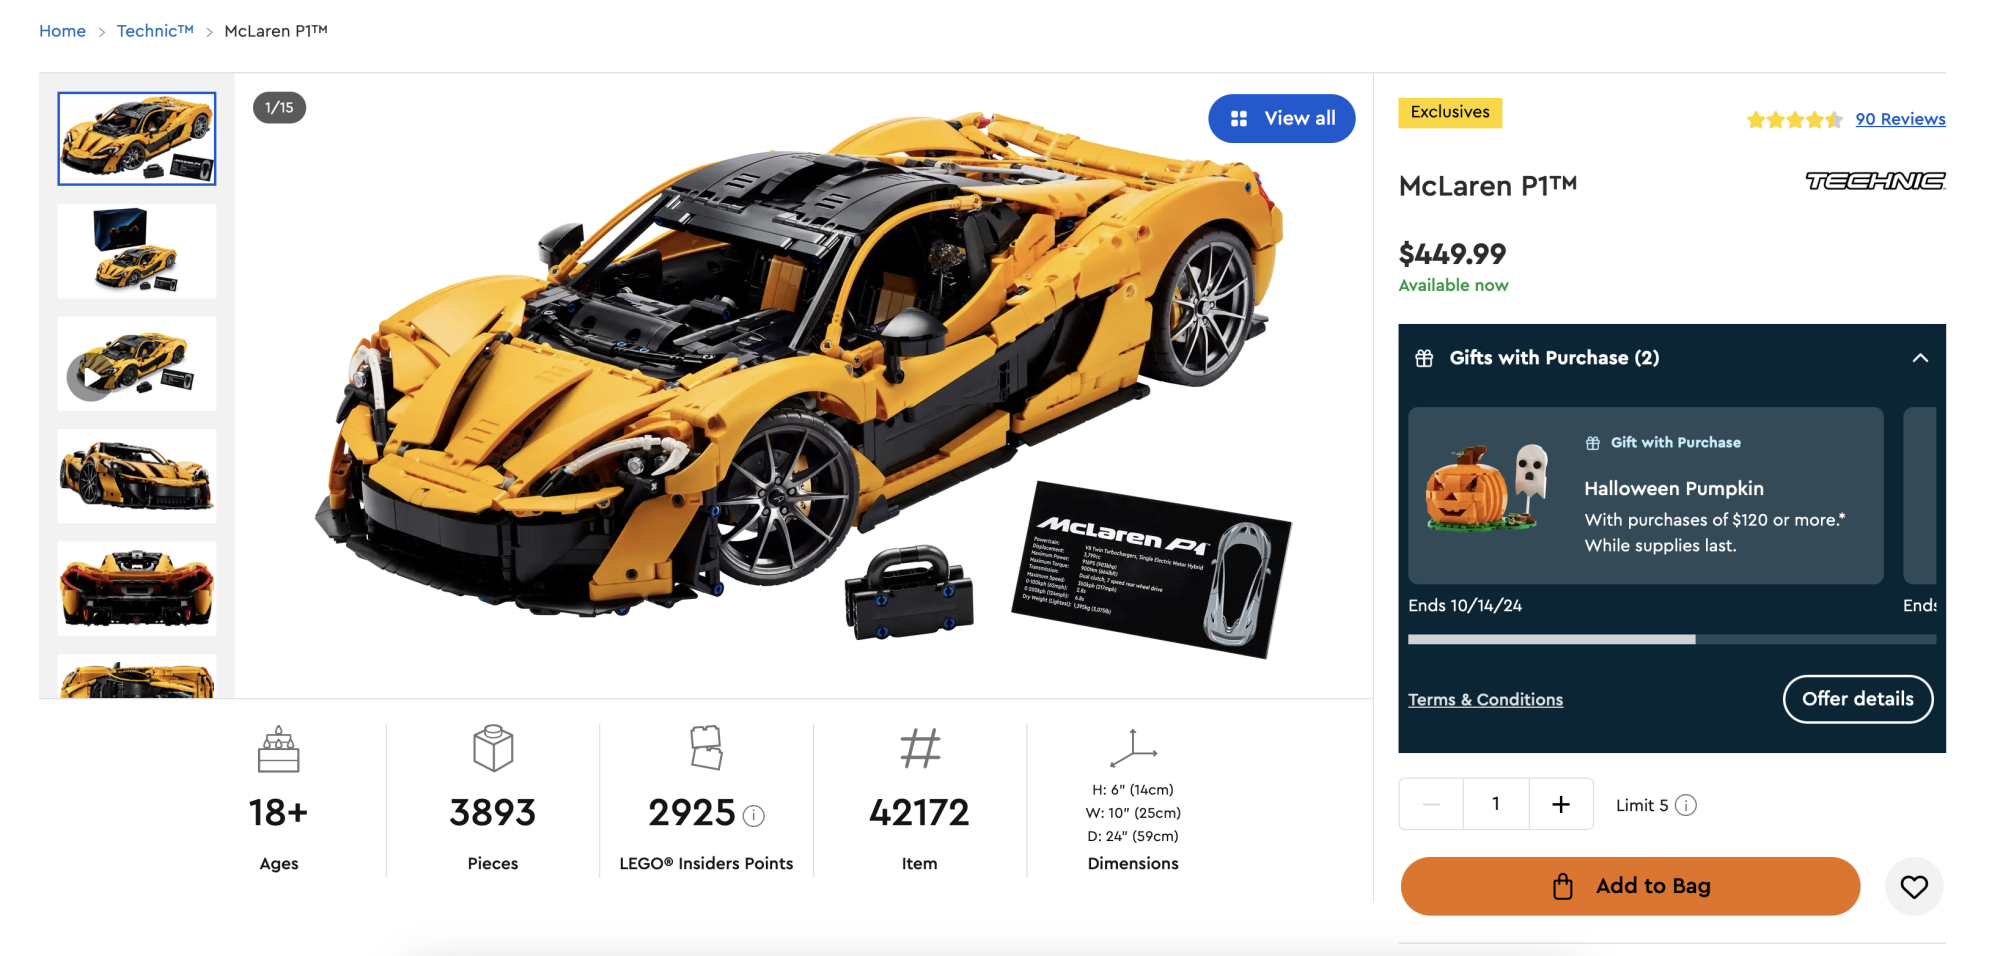Add McLaren P1 to Bag
Image resolution: width=2000 pixels, height=956 pixels.
pos(1630,886)
